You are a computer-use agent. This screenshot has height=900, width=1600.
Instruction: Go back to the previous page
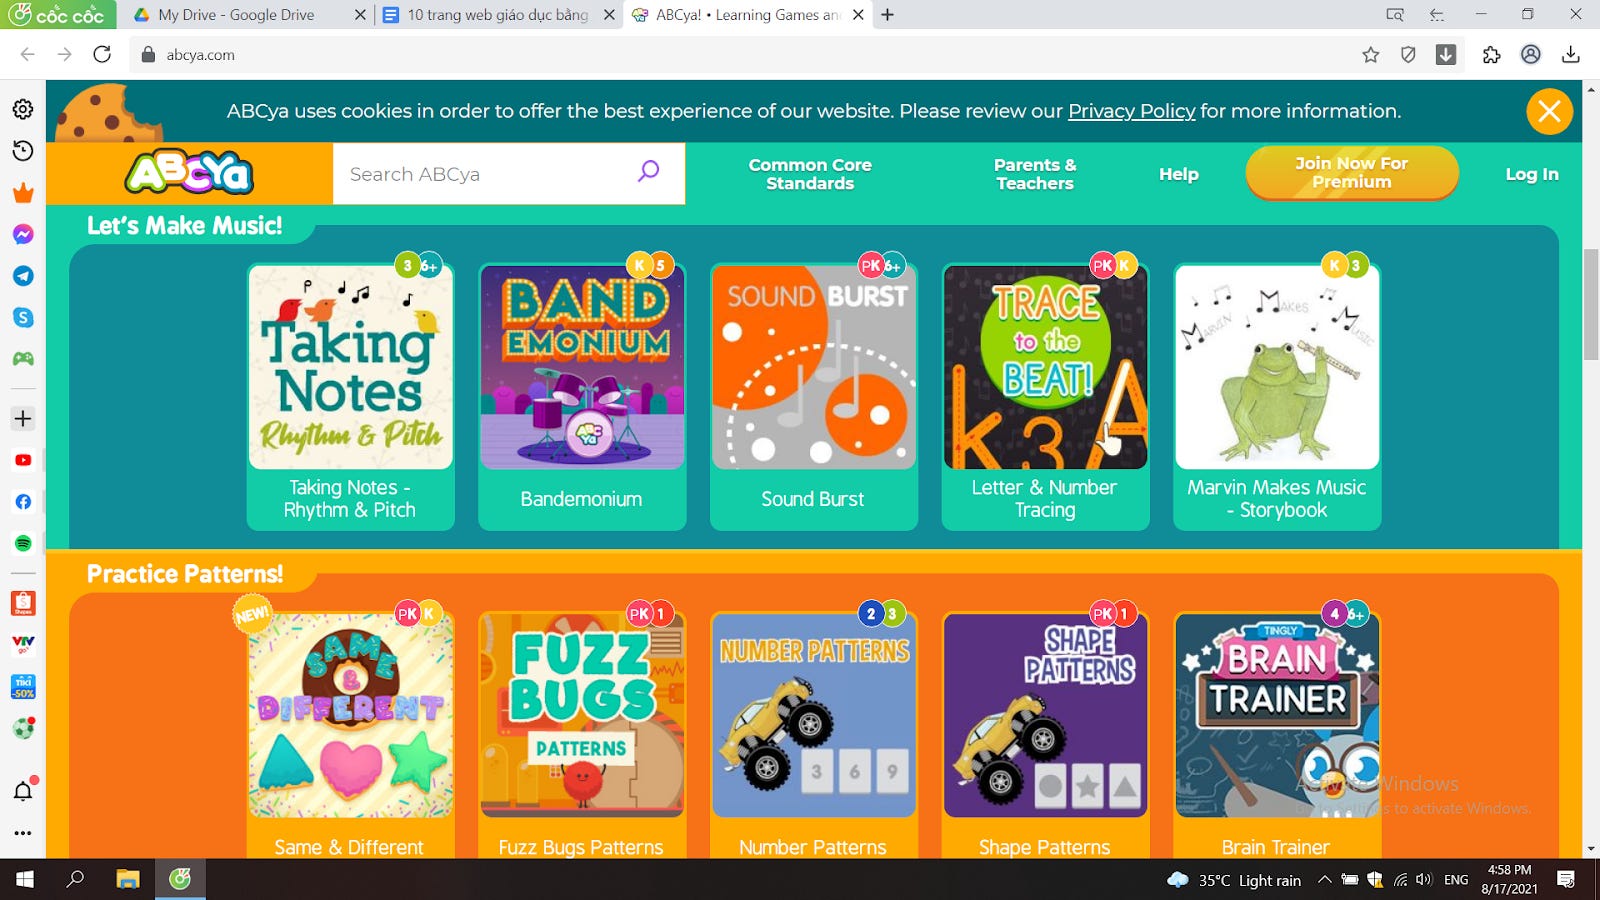(28, 54)
